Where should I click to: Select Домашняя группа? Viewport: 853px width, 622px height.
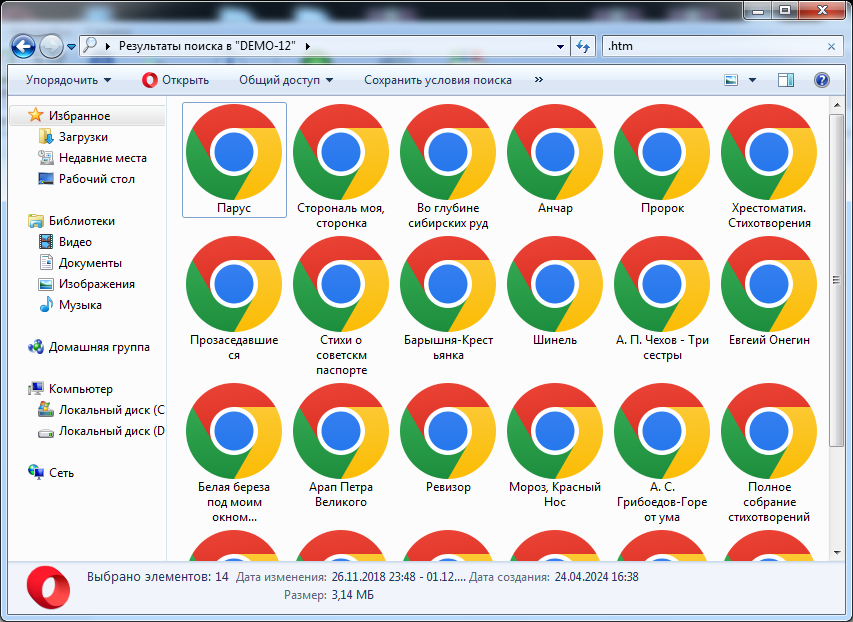[x=99, y=347]
